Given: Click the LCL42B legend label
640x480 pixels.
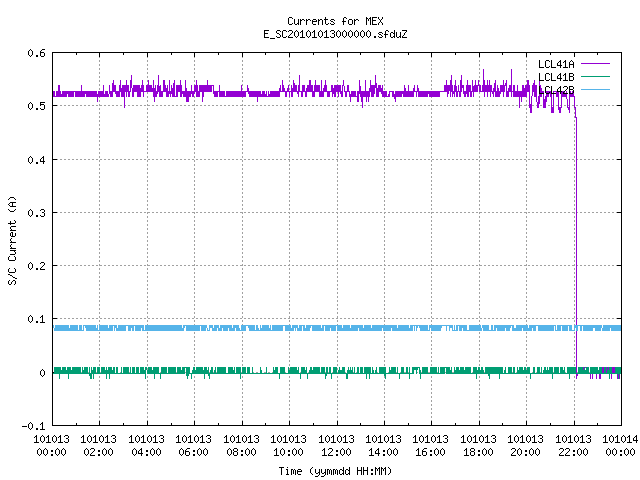Looking at the screenshot, I should coord(556,90).
